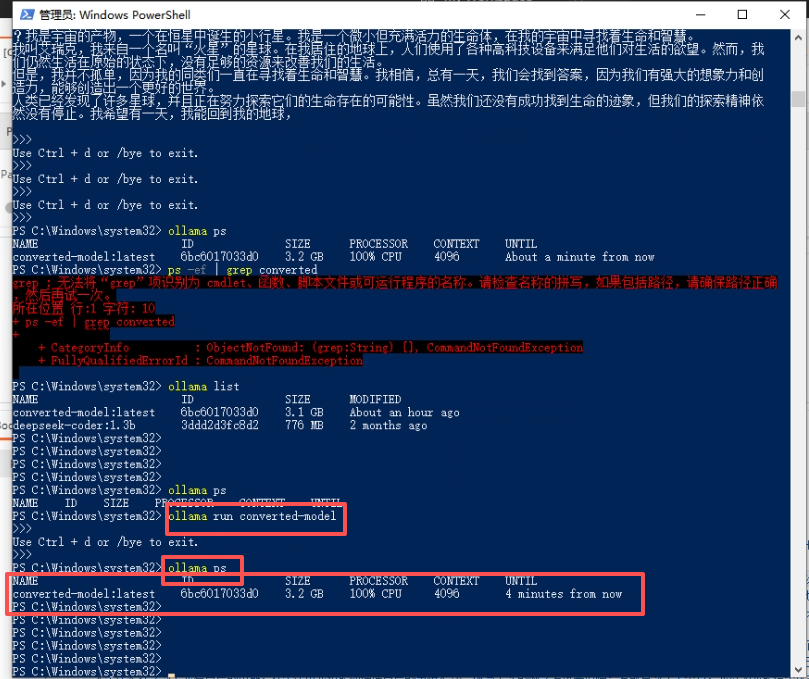Click the "ollama run converted-model" command text

pos(252,516)
